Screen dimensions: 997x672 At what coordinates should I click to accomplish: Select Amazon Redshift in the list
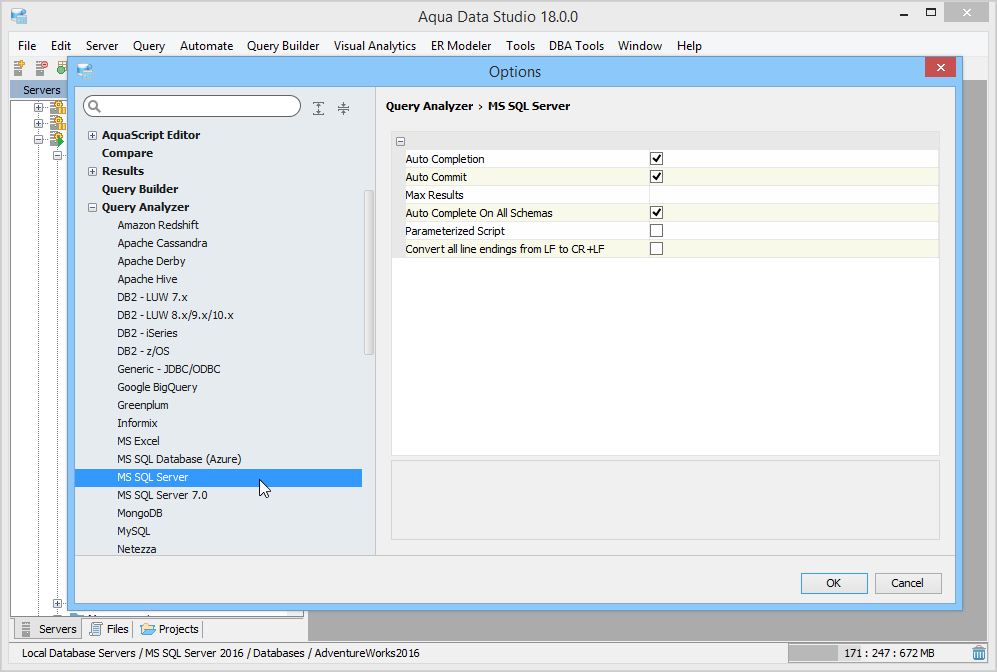click(x=158, y=225)
